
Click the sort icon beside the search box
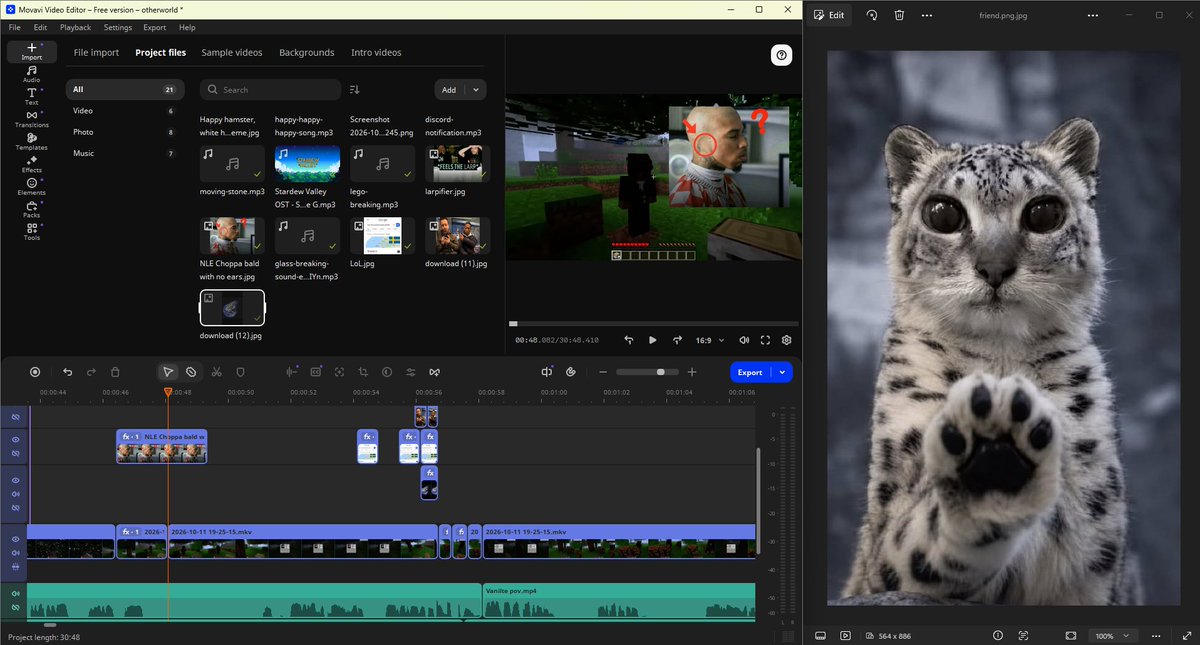pos(355,90)
